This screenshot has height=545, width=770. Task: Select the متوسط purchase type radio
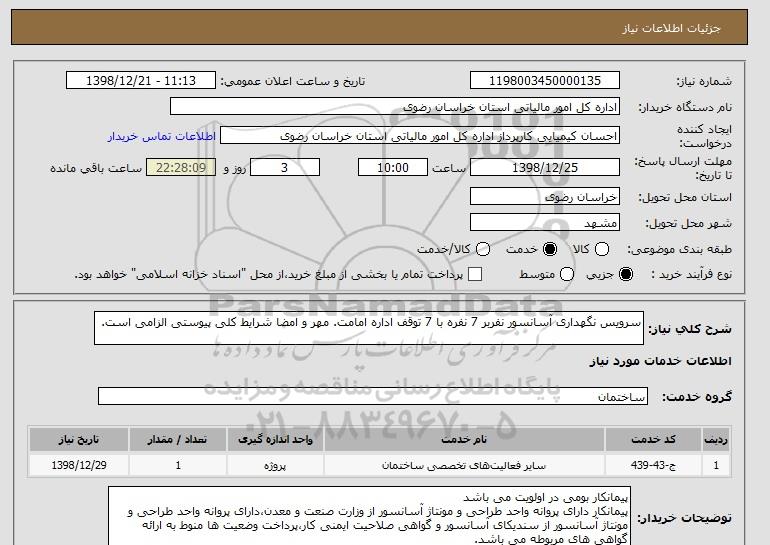coord(567,274)
